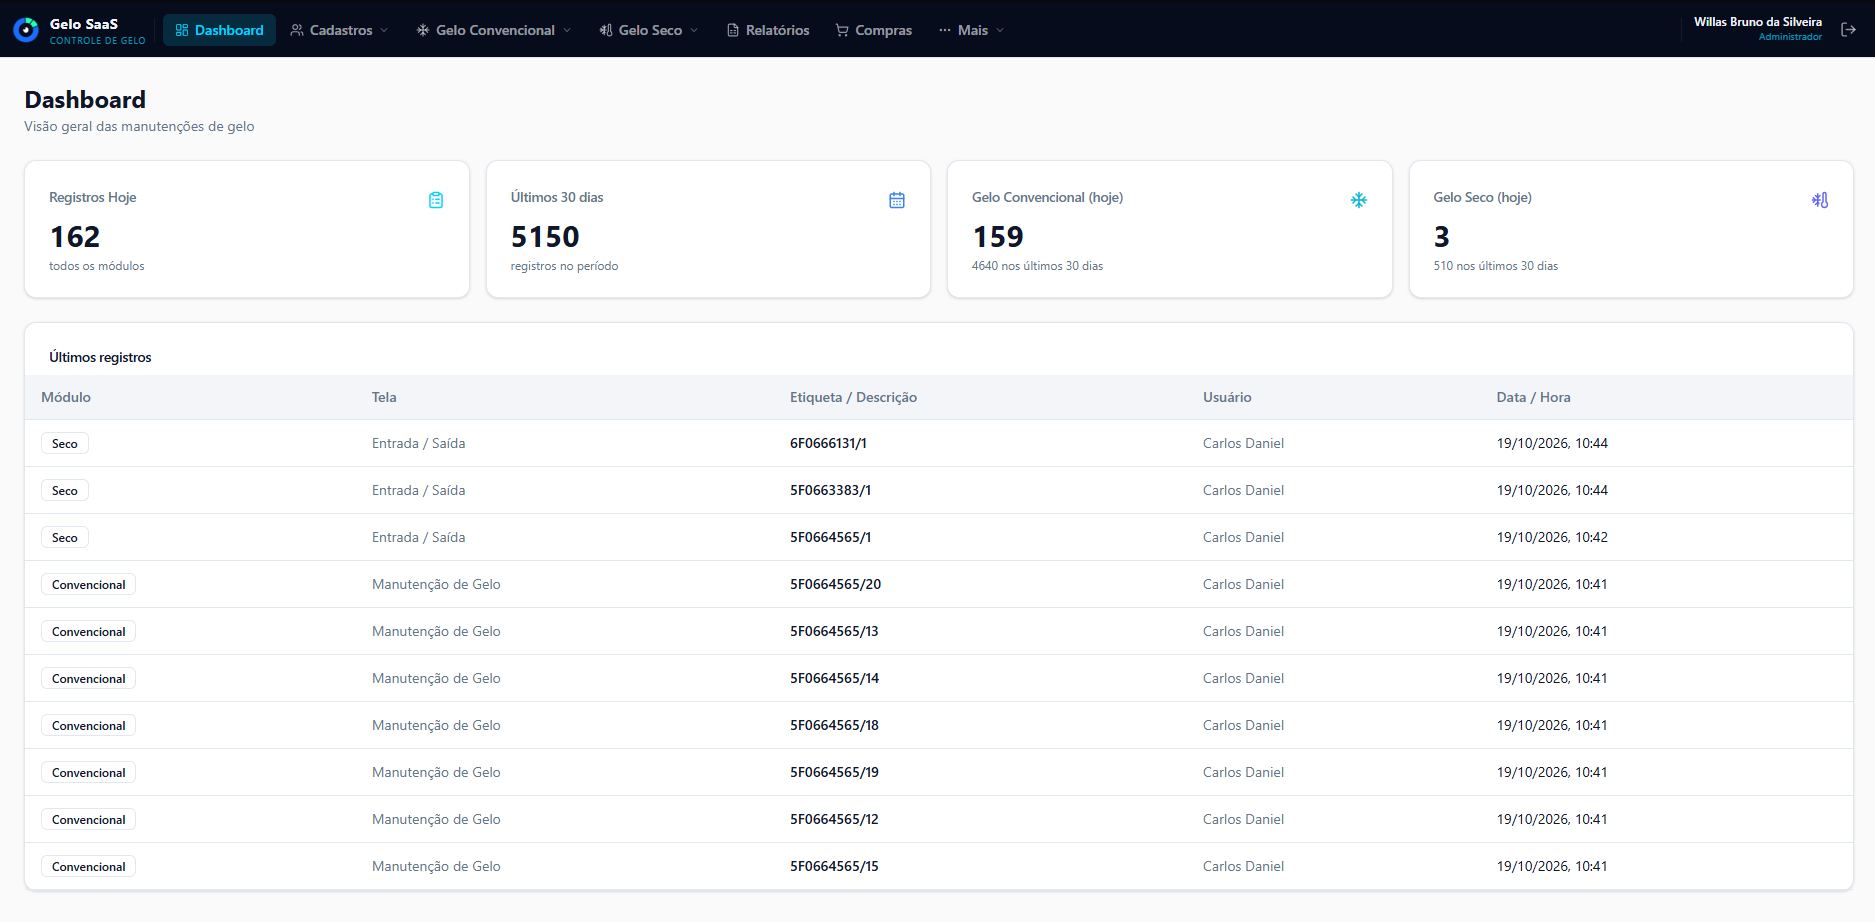Viewport: 1875px width, 922px height.
Task: Click the 5150 records value
Action: [x=545, y=237]
